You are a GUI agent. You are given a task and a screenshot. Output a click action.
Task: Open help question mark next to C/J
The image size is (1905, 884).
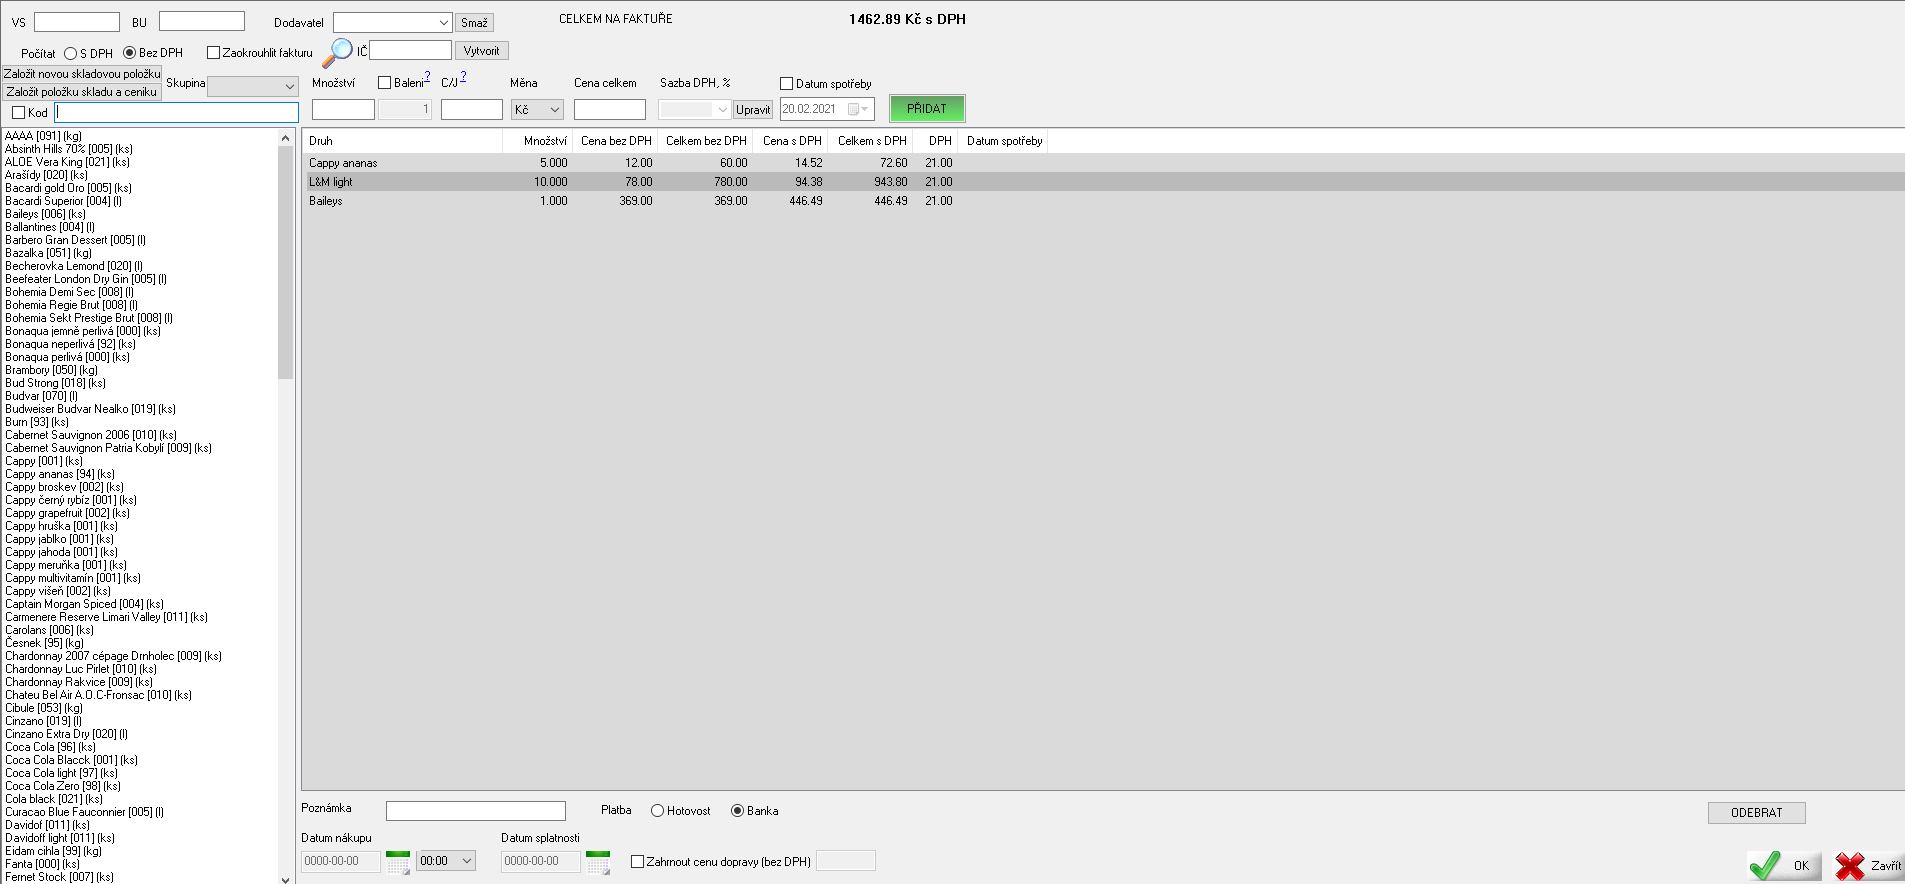[463, 76]
